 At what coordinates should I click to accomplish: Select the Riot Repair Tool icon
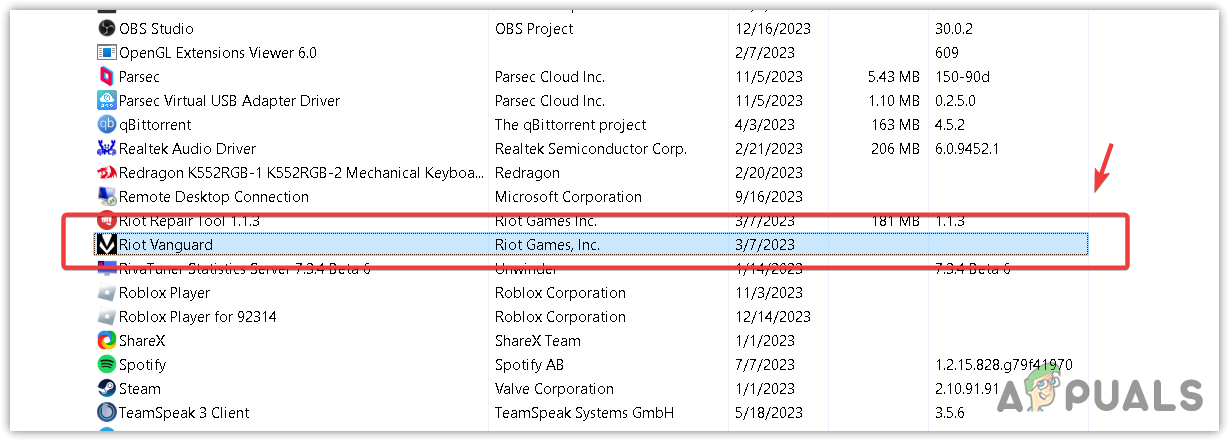pyautogui.click(x=107, y=221)
